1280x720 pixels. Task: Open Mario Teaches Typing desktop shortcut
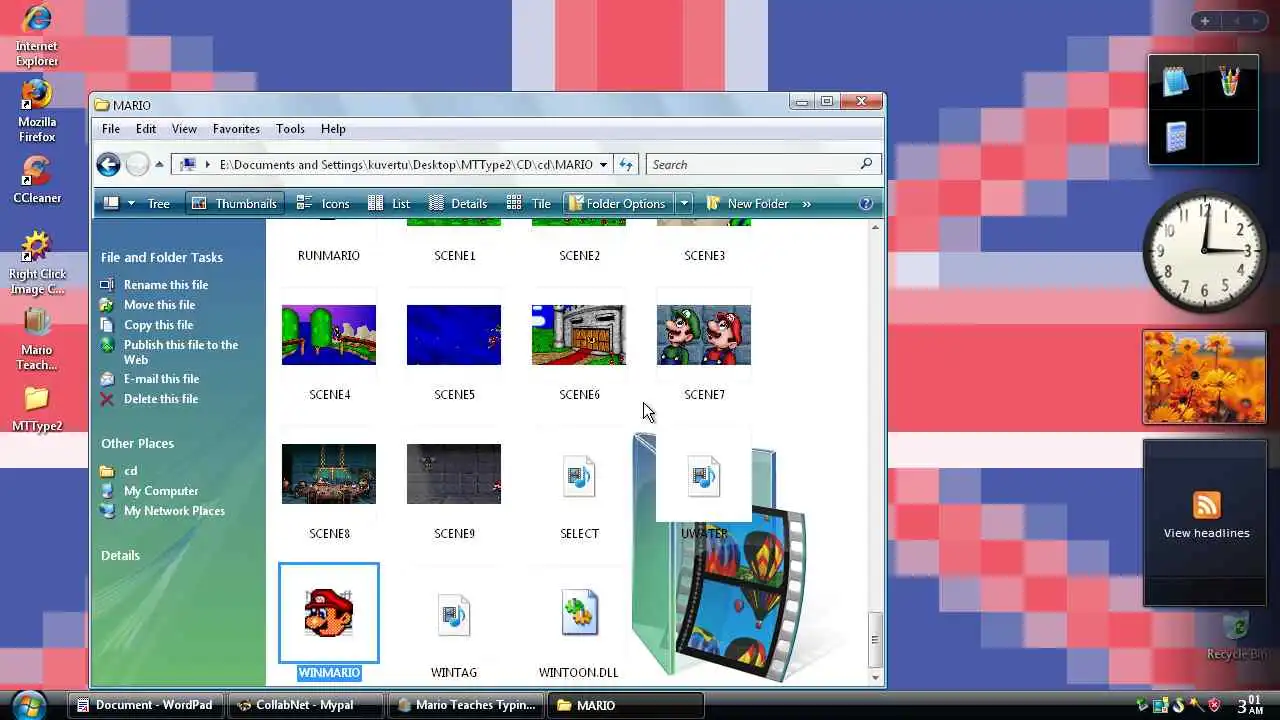pyautogui.click(x=37, y=339)
